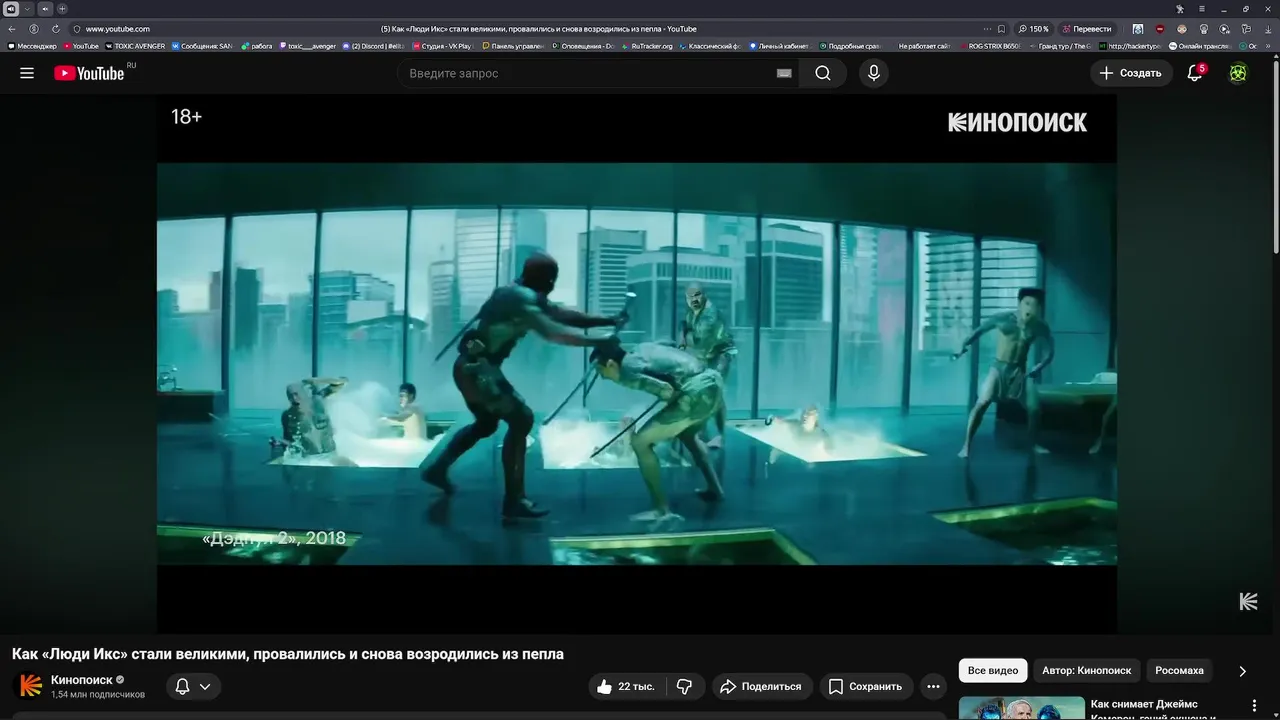Viewport: 1280px width, 720px height.
Task: Click the 150 % zoom indicator
Action: [x=1034, y=29]
